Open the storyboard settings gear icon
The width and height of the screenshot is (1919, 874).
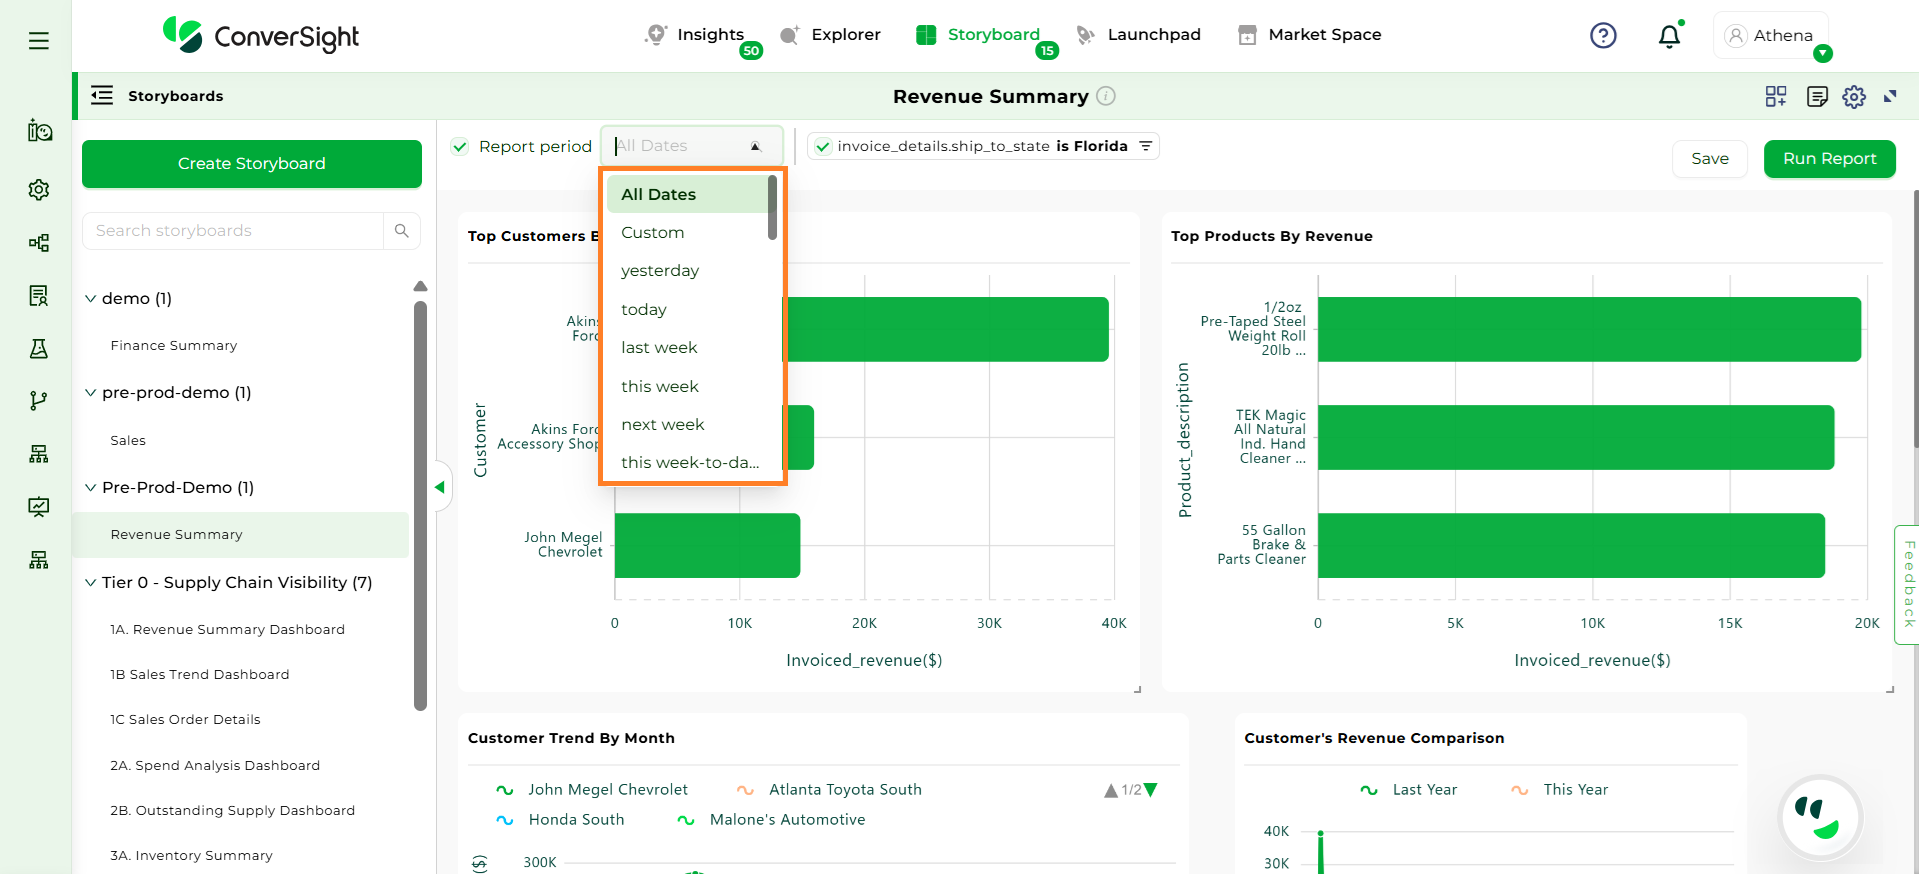[1854, 97]
